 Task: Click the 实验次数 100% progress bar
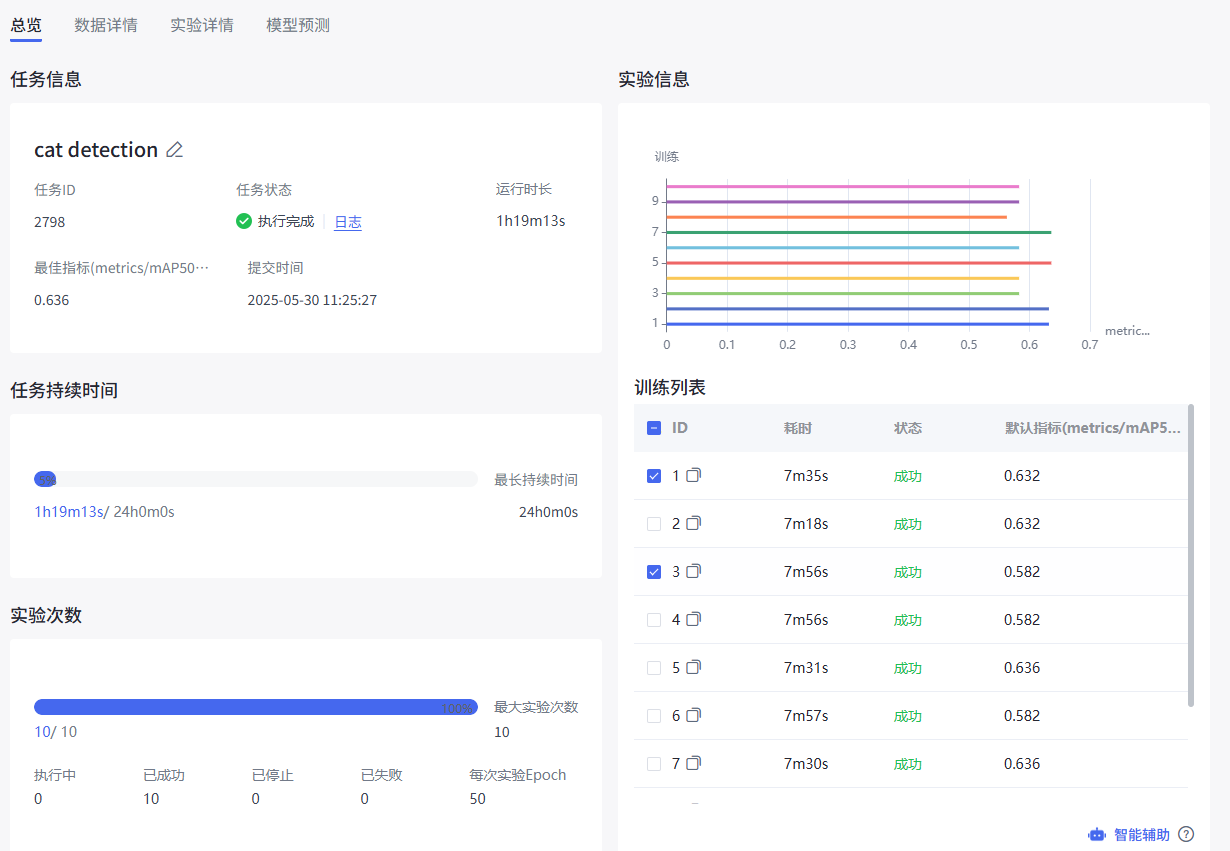click(x=256, y=707)
